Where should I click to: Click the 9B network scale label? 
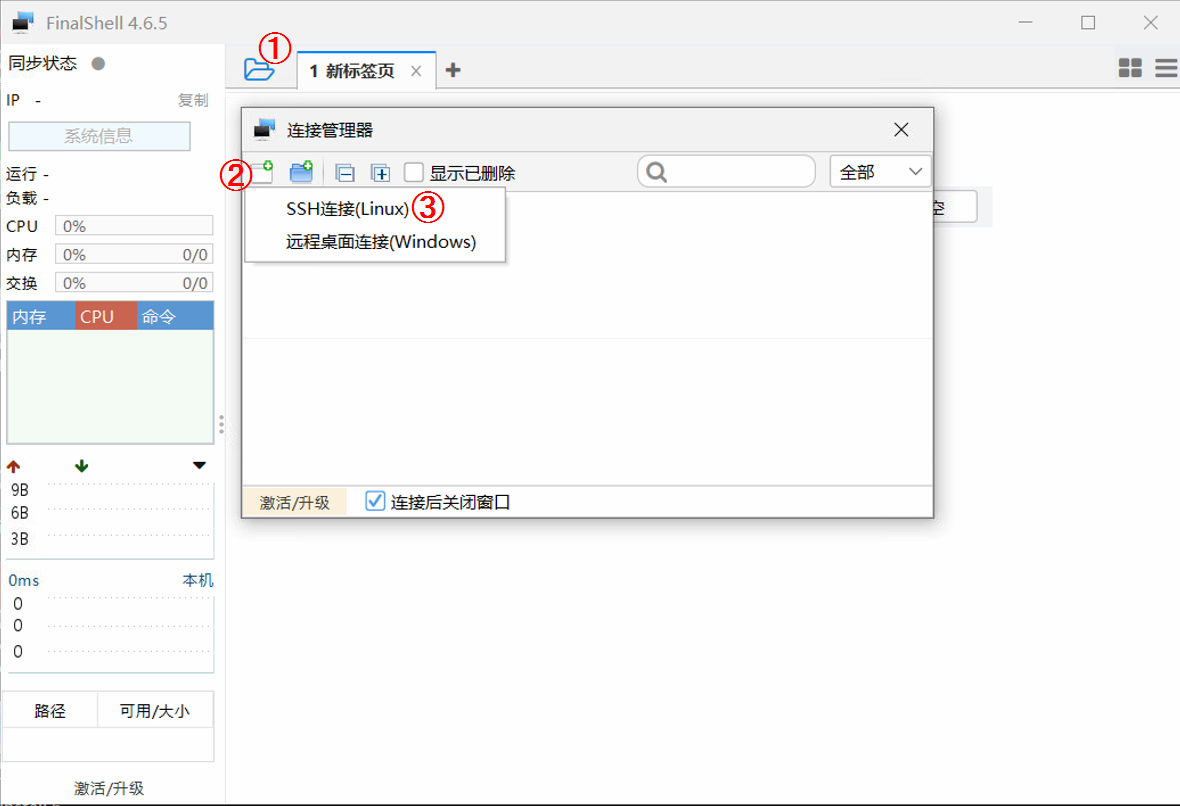click(20, 490)
